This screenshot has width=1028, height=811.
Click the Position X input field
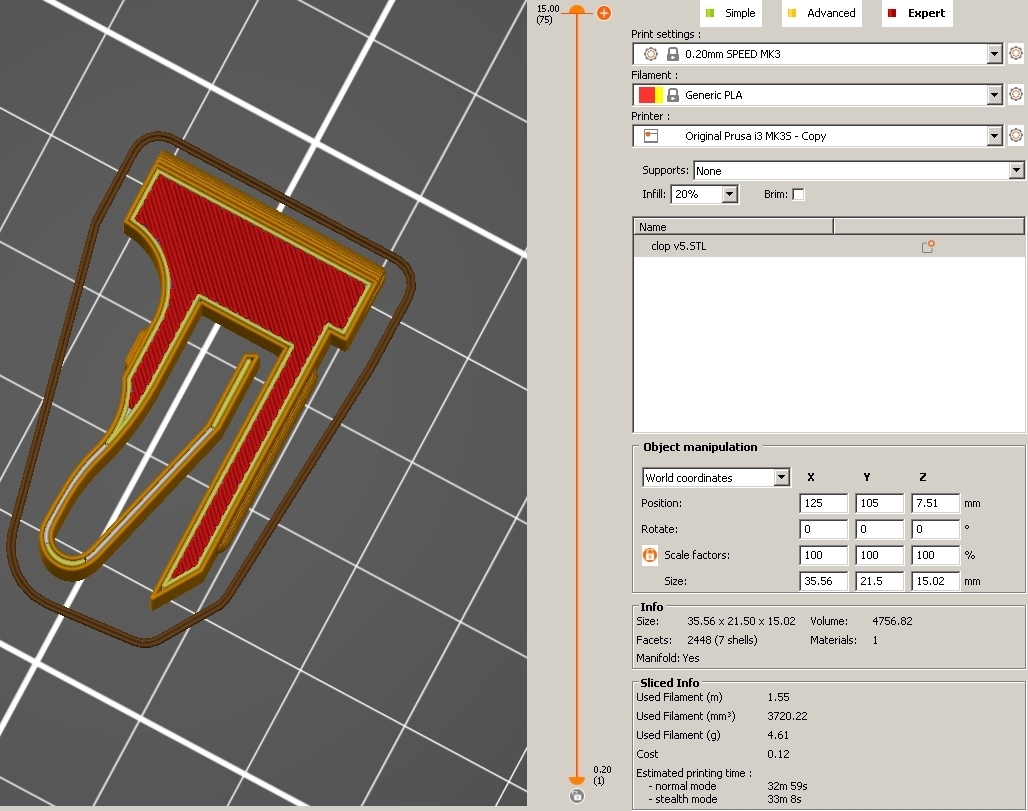(x=823, y=504)
